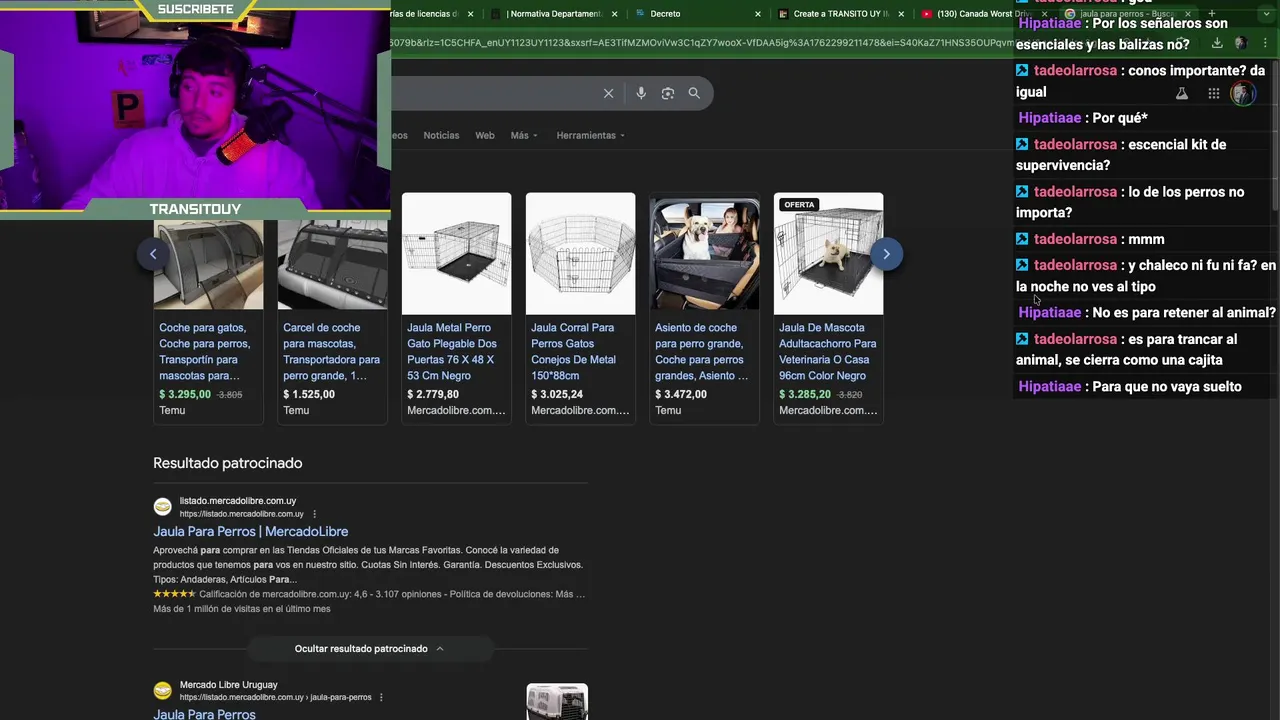Screen dimensions: 1280x720
Task: Open Google apps grid
Action: click(x=1213, y=93)
